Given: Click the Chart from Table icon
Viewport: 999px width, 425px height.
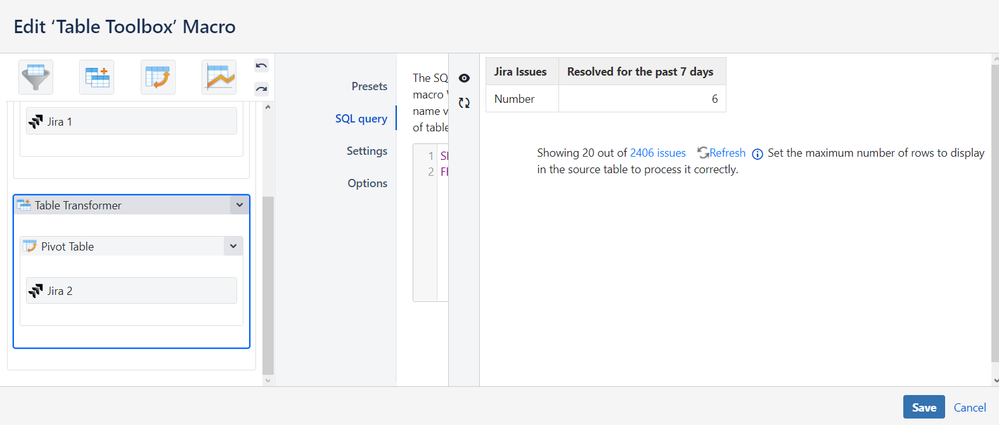Looking at the screenshot, I should [218, 76].
